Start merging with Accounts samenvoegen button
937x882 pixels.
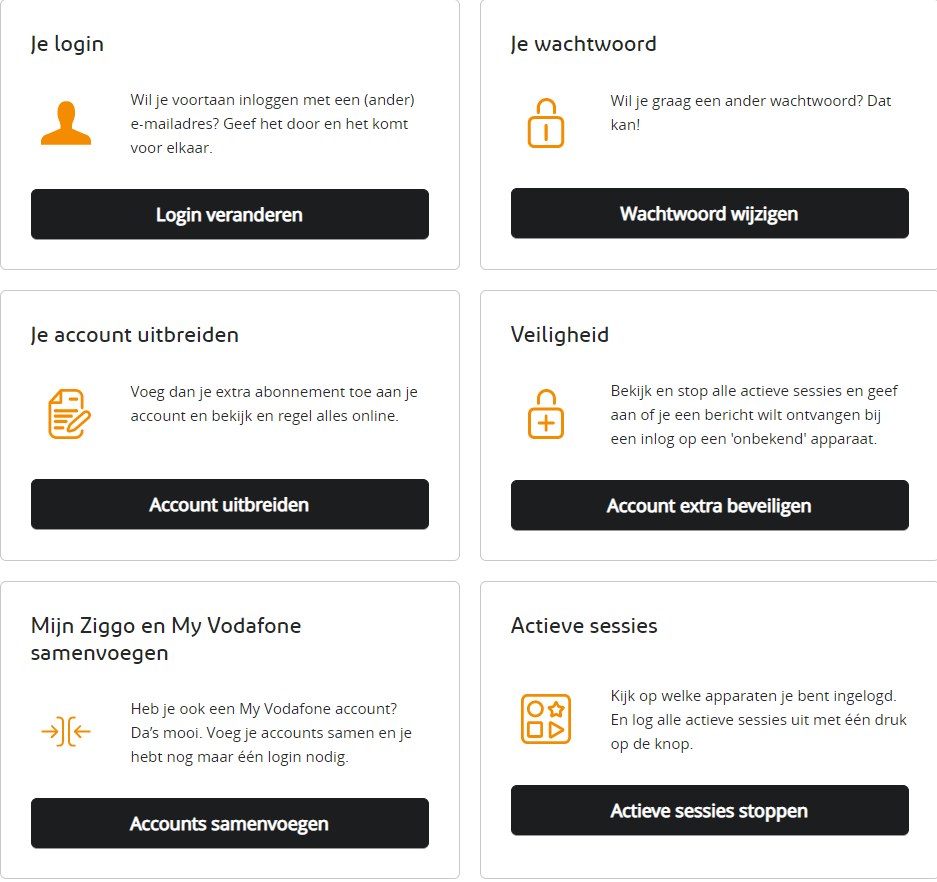pyautogui.click(x=229, y=824)
